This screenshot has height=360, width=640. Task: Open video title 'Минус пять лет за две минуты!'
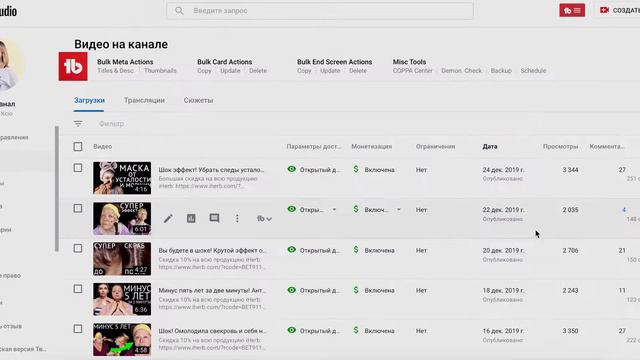[212, 291]
